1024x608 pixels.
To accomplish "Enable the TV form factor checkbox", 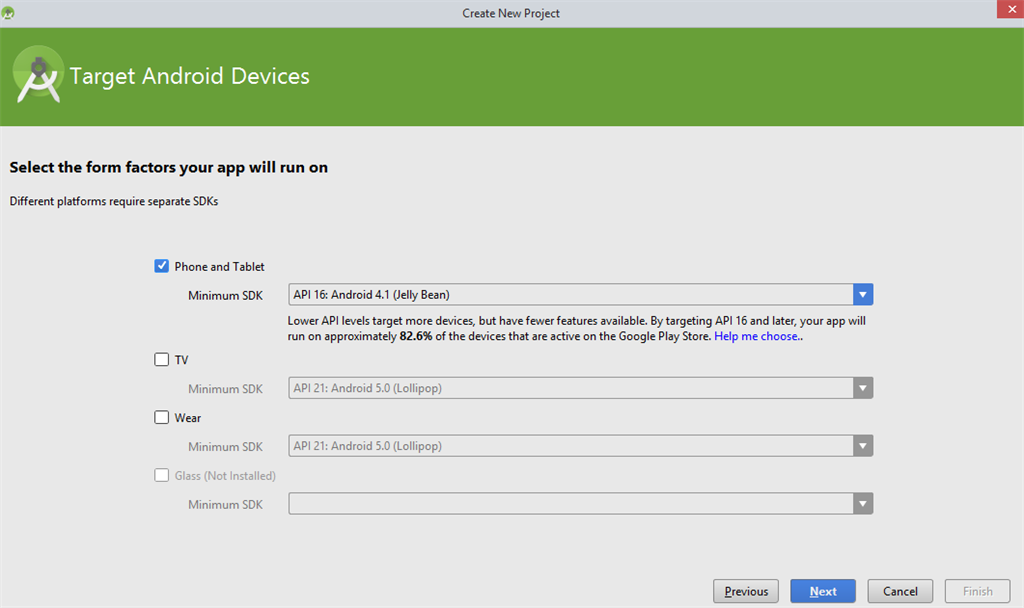I will tap(162, 360).
